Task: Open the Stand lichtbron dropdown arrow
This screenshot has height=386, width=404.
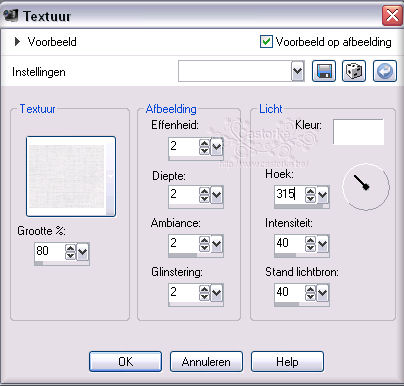Action: [x=323, y=293]
